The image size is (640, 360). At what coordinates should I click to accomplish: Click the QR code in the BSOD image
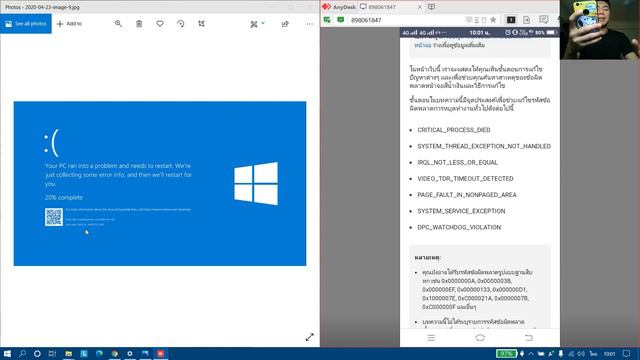pos(54,217)
